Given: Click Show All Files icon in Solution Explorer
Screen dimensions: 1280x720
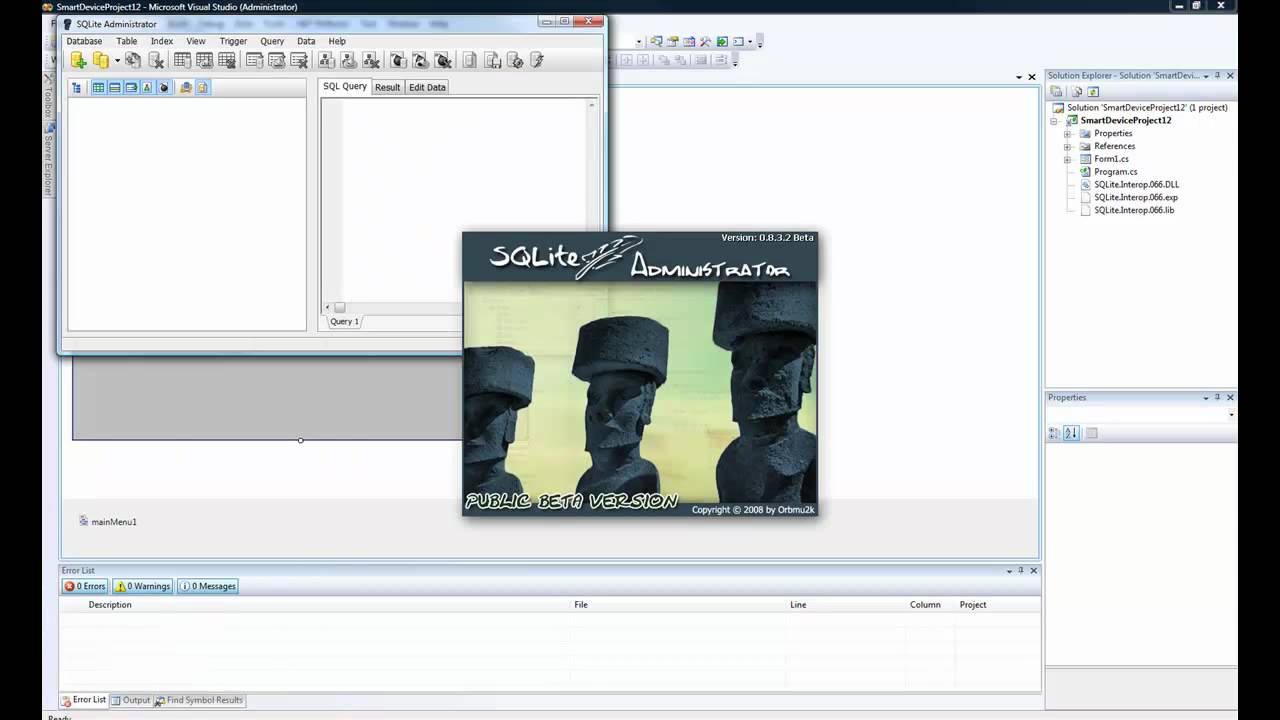Looking at the screenshot, I should [x=1075, y=92].
